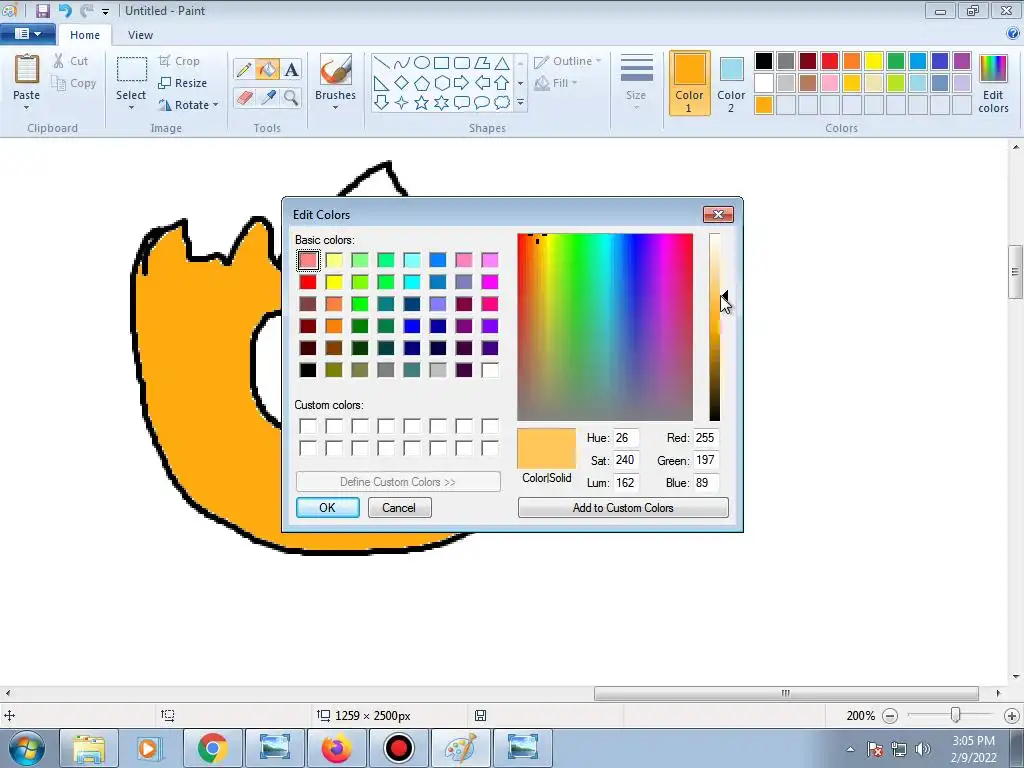Click the Windows Start button
This screenshot has height=768, width=1024.
[x=27, y=748]
